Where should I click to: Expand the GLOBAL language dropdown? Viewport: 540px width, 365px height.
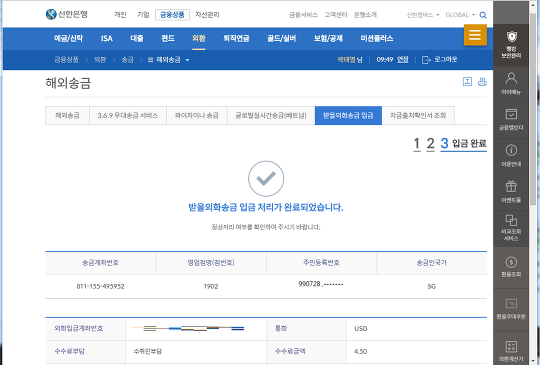coord(460,15)
